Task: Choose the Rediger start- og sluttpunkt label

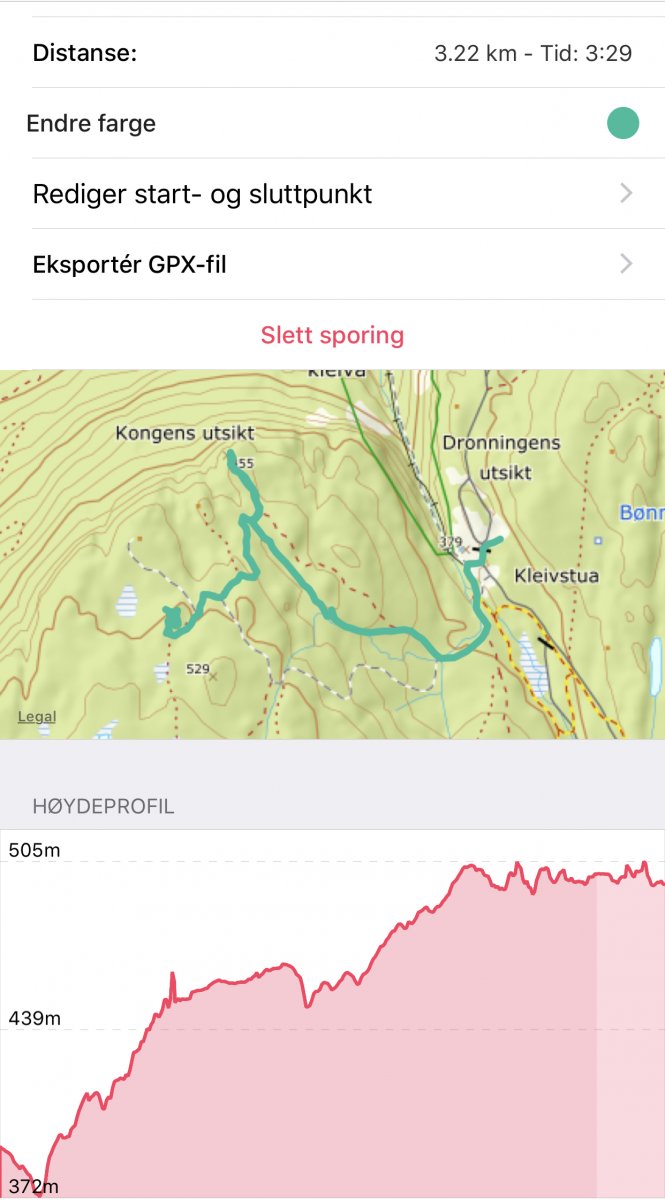Action: coord(202,194)
